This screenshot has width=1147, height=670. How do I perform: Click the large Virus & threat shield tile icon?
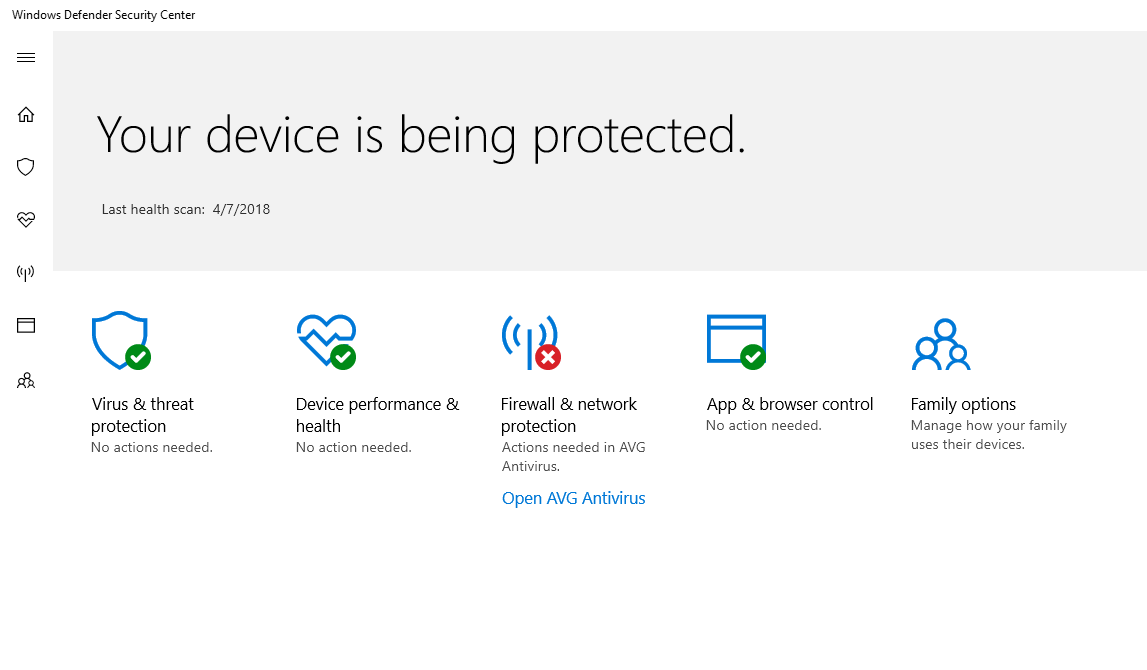click(119, 340)
